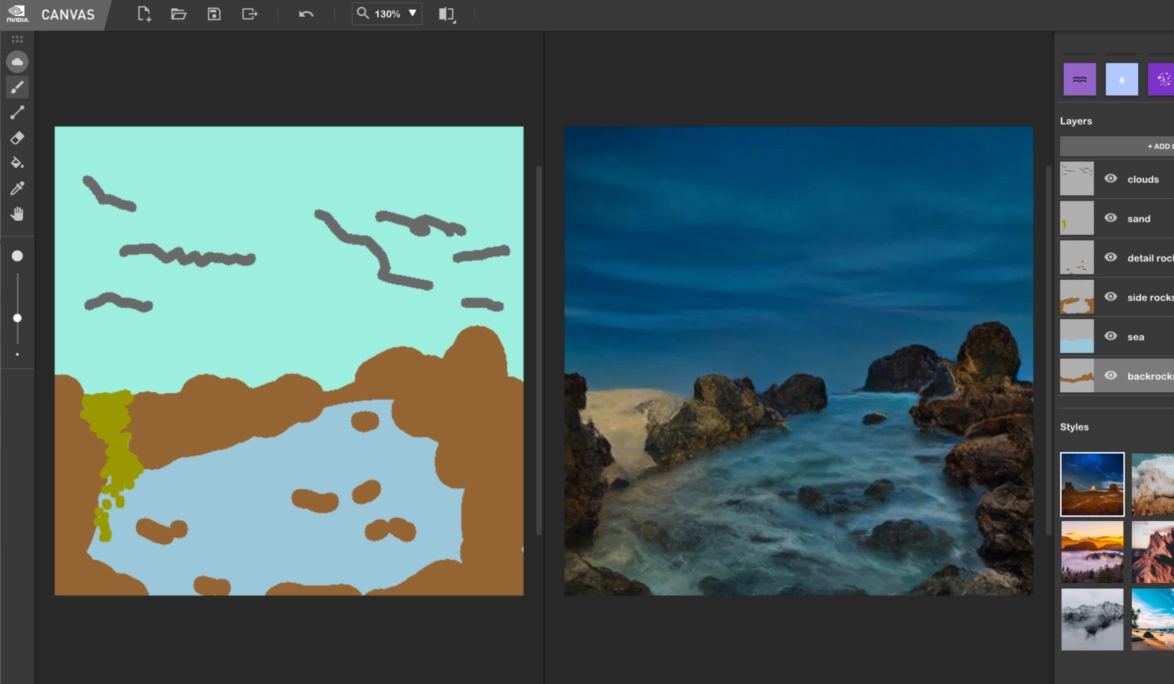Choose the sunset above clouds style thumbnail
The width and height of the screenshot is (1174, 684).
[x=1092, y=551]
